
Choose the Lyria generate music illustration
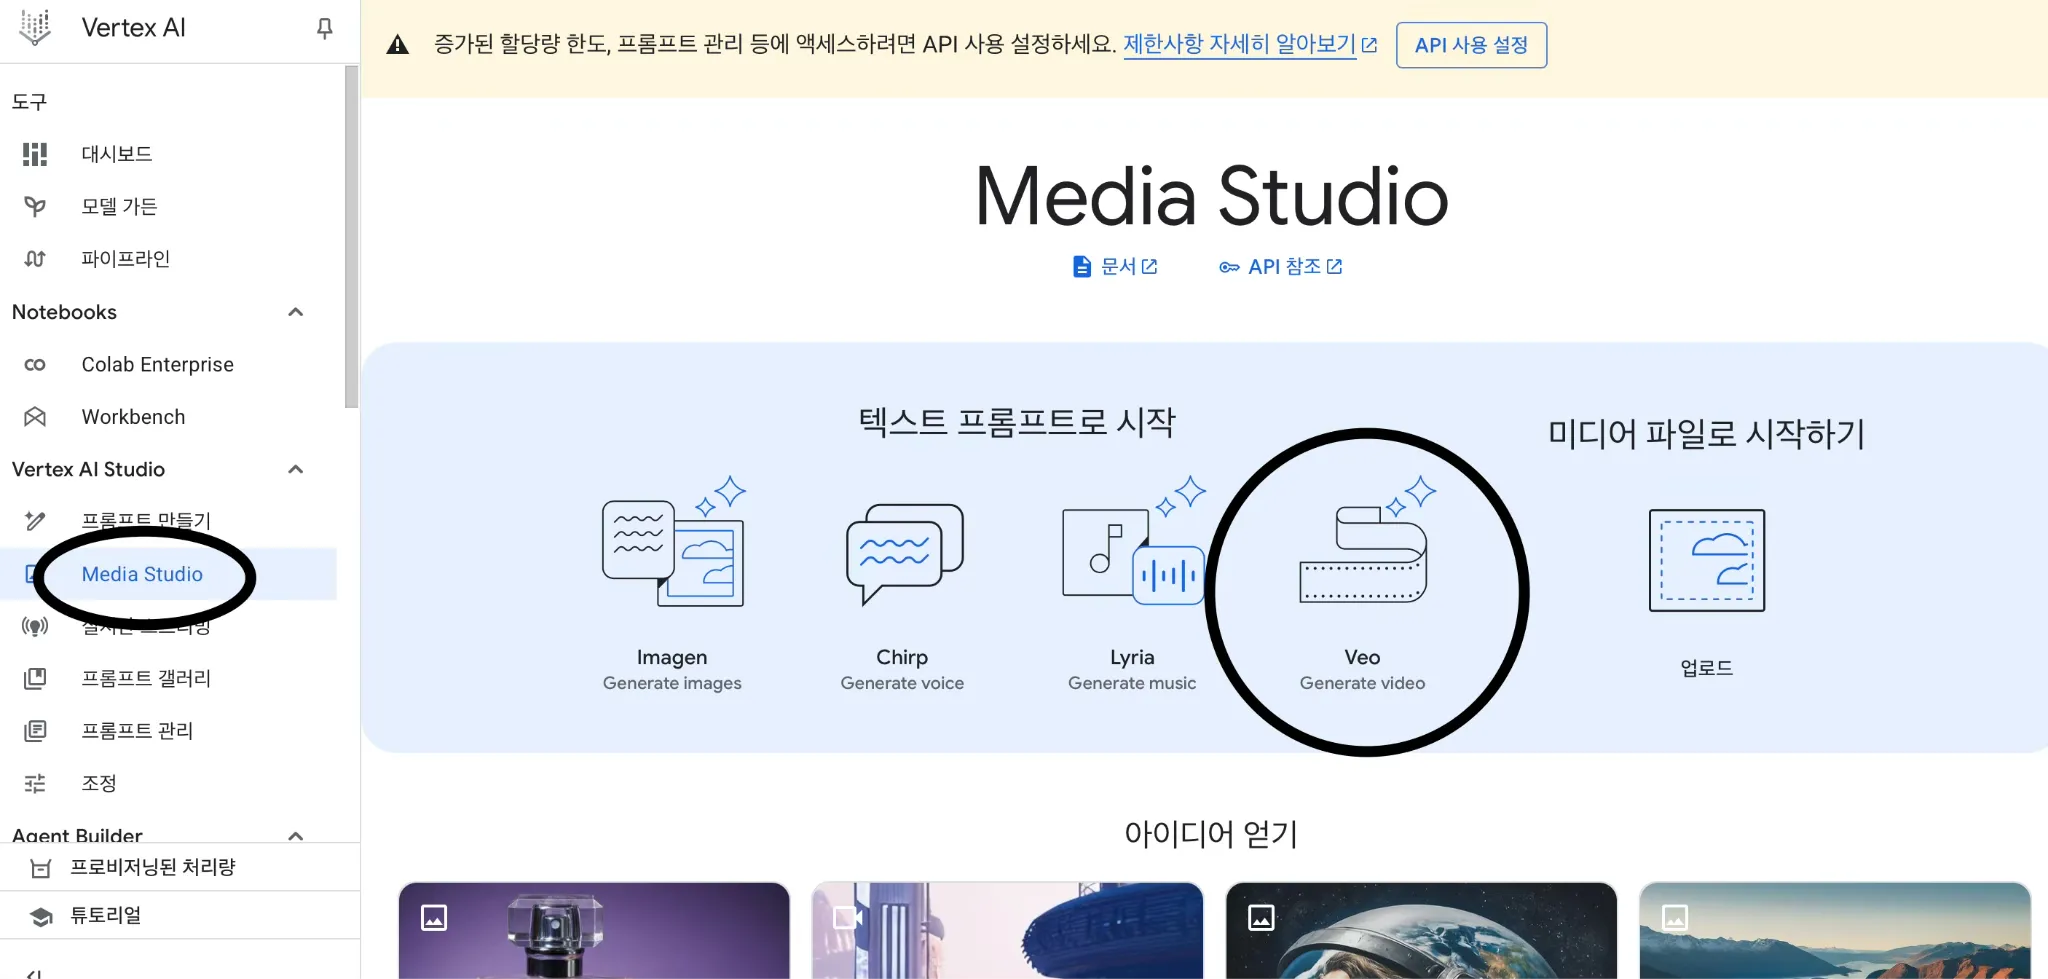pyautogui.click(x=1134, y=541)
